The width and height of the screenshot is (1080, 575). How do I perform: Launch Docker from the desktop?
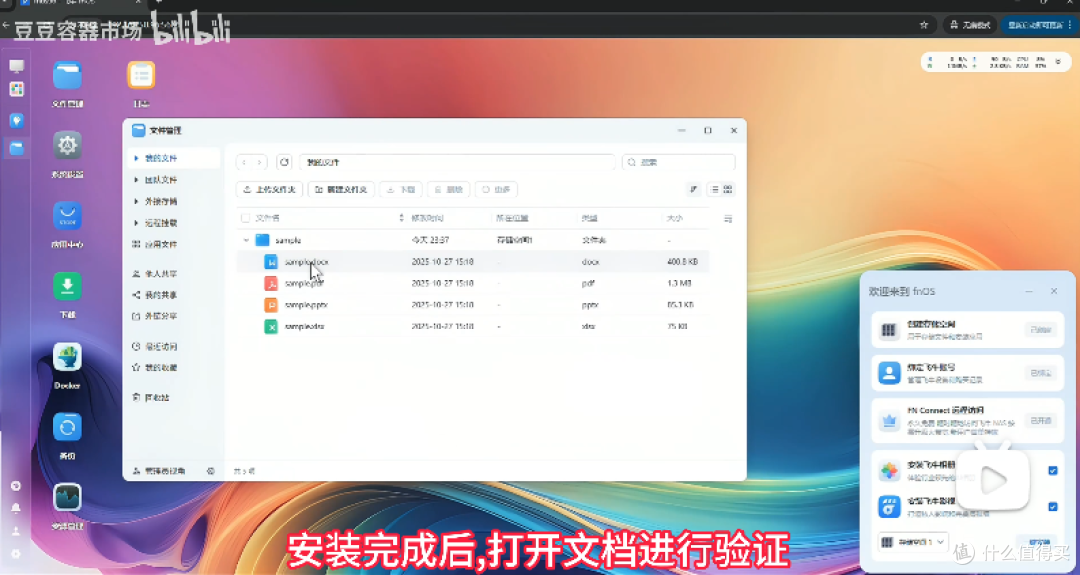[x=67, y=357]
